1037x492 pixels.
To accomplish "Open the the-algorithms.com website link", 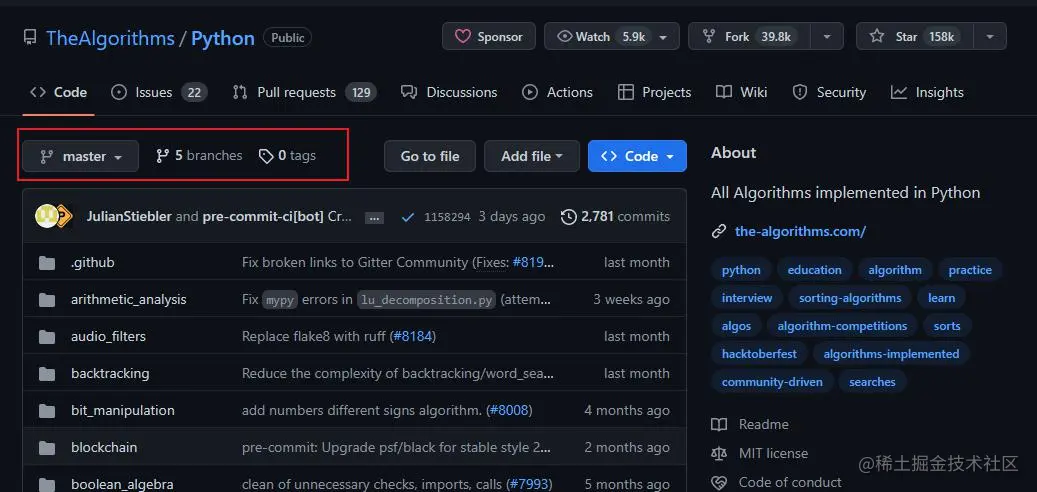I will click(x=800, y=231).
